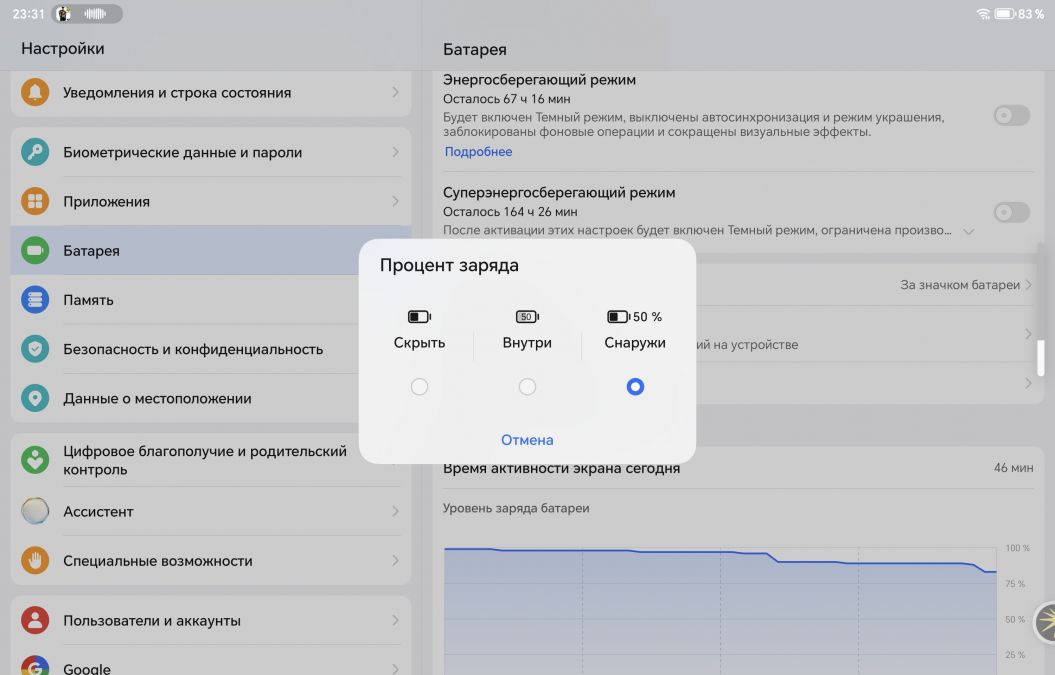This screenshot has height=675, width=1055.
Task: Click chevron next to Уведомления и строка состояния
Action: point(396,92)
